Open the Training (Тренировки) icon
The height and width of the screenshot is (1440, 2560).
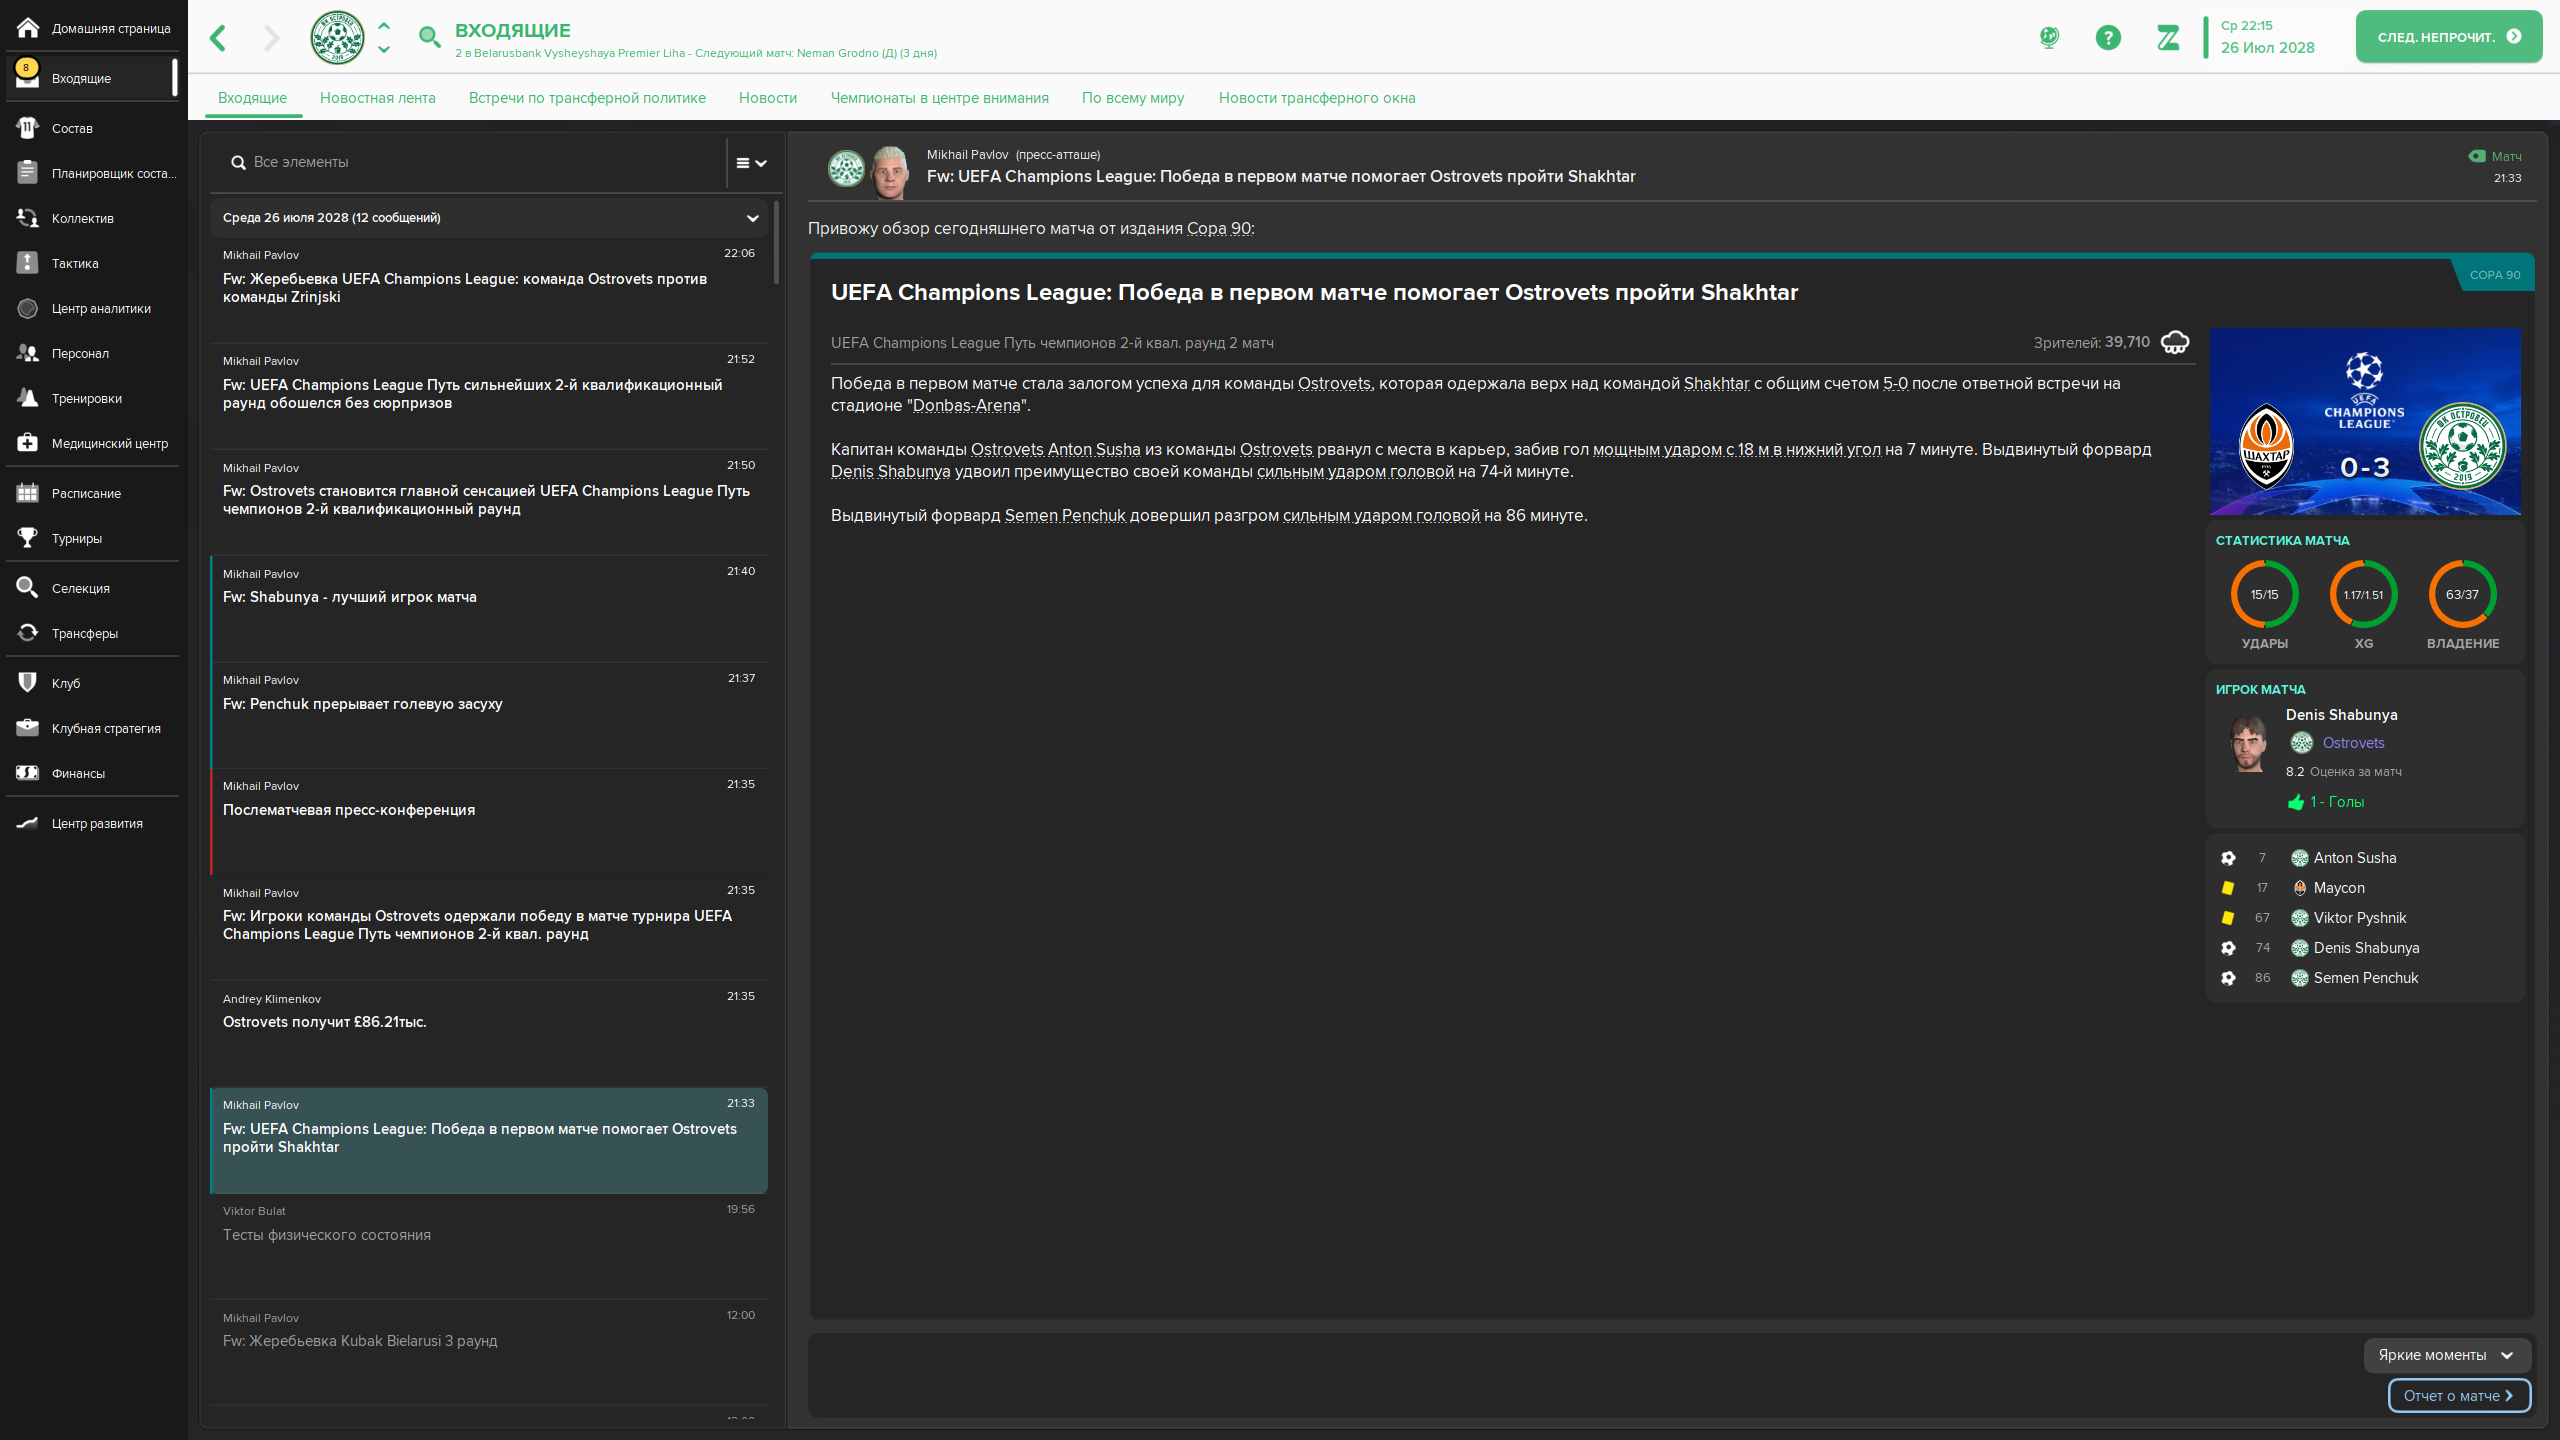coord(28,398)
